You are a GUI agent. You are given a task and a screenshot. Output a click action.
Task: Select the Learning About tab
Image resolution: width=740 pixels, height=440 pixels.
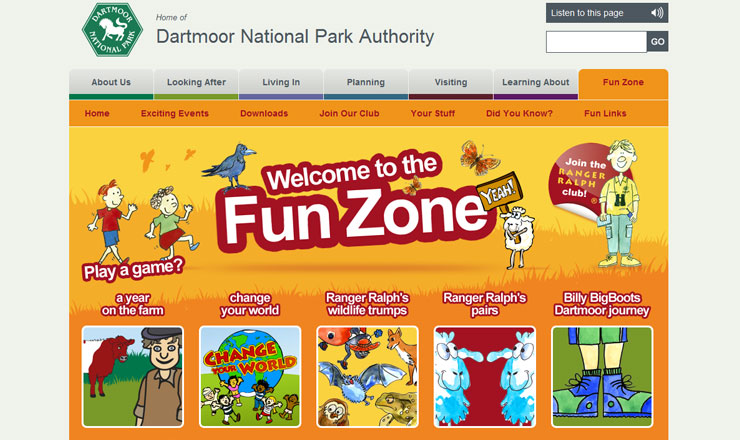click(536, 84)
